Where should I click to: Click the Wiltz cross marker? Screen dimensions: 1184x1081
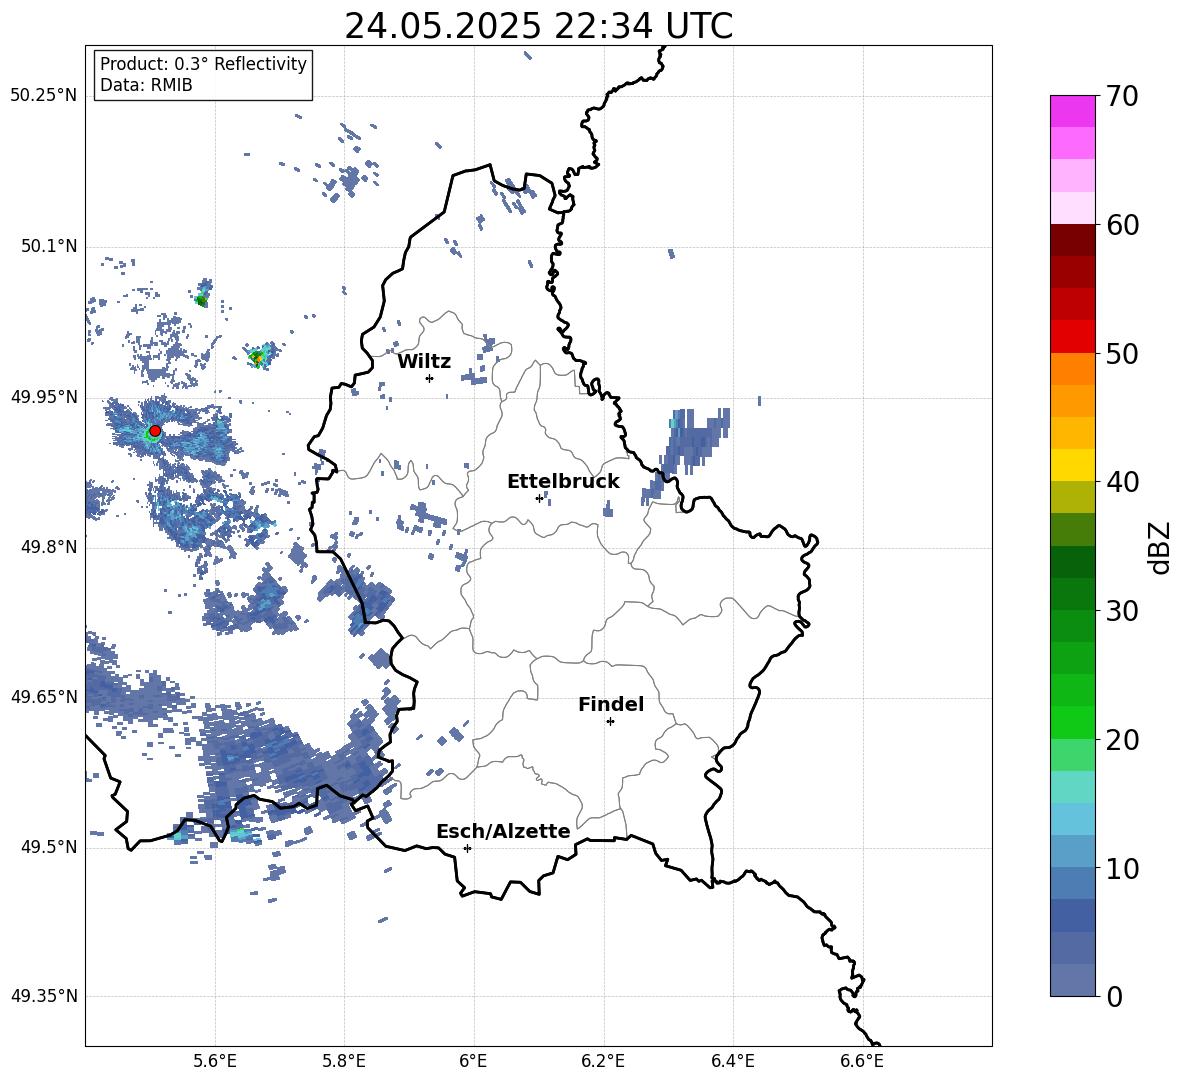click(430, 378)
